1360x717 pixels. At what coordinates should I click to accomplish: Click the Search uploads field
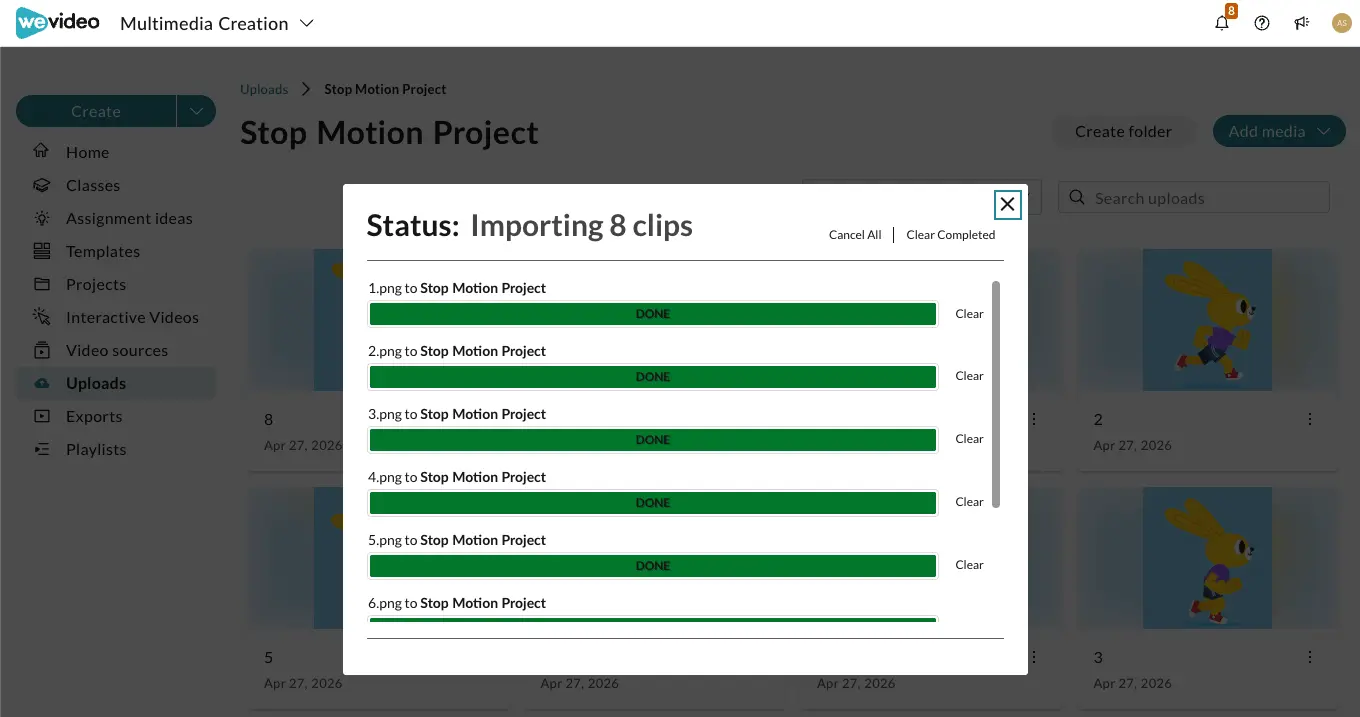pyautogui.click(x=1194, y=198)
